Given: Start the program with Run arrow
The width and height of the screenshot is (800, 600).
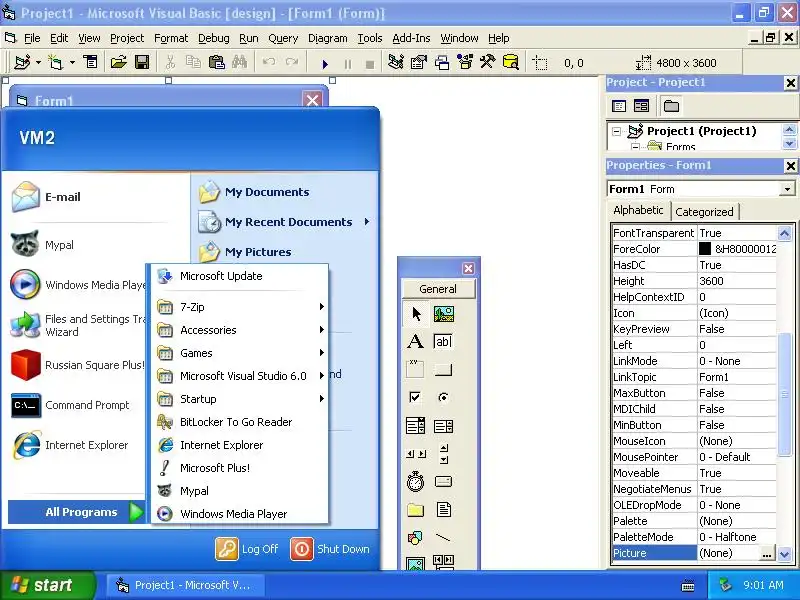Looking at the screenshot, I should pyautogui.click(x=325, y=64).
